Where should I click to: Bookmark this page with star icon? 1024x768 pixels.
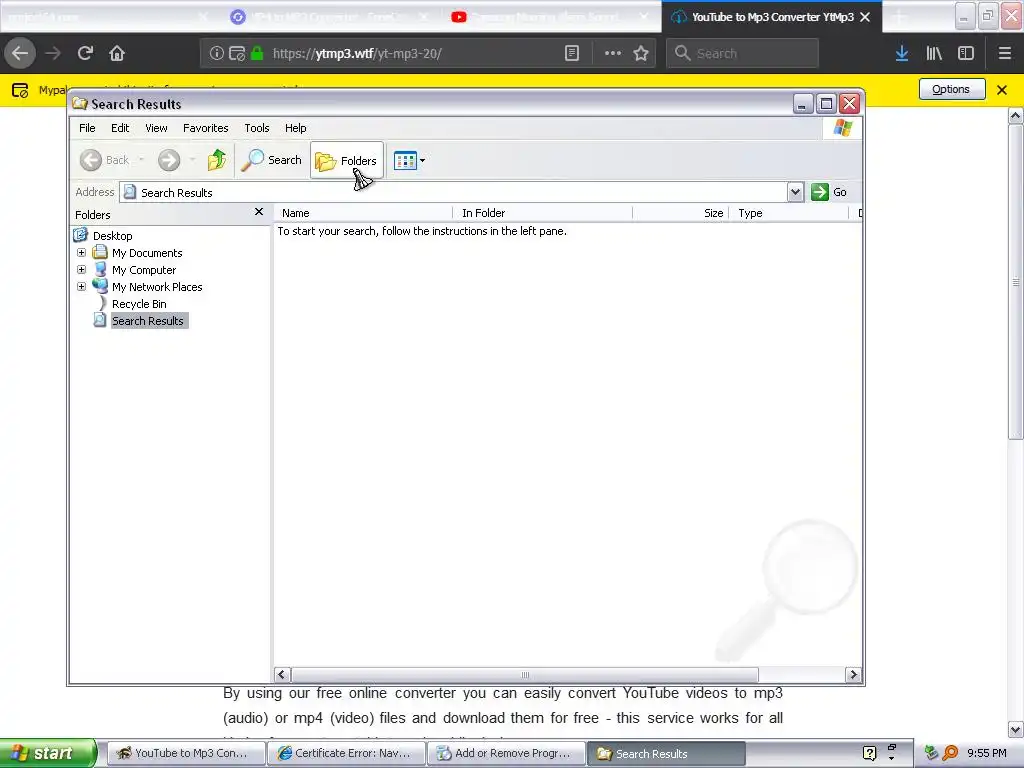point(641,54)
